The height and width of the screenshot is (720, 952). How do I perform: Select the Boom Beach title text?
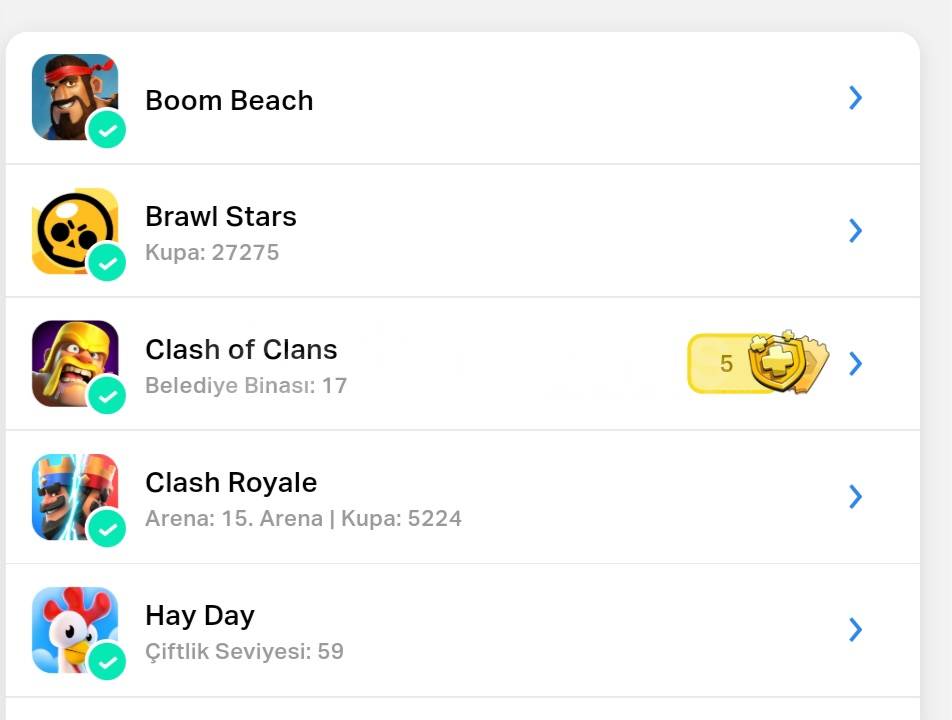click(x=229, y=100)
